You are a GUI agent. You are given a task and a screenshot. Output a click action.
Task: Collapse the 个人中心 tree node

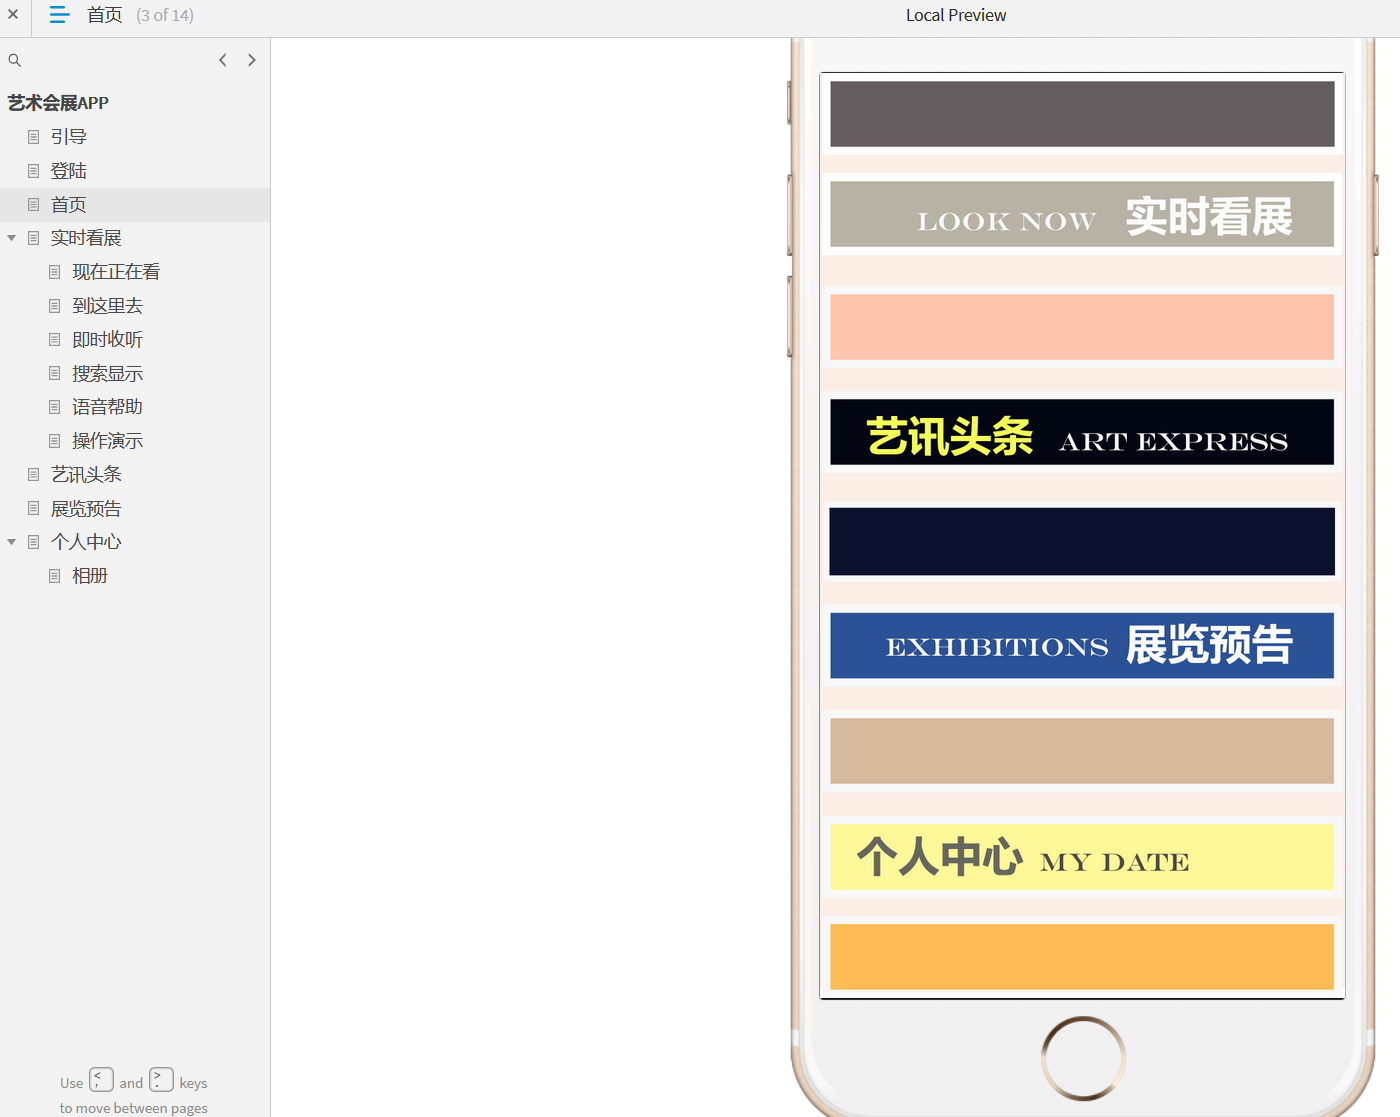pos(12,542)
